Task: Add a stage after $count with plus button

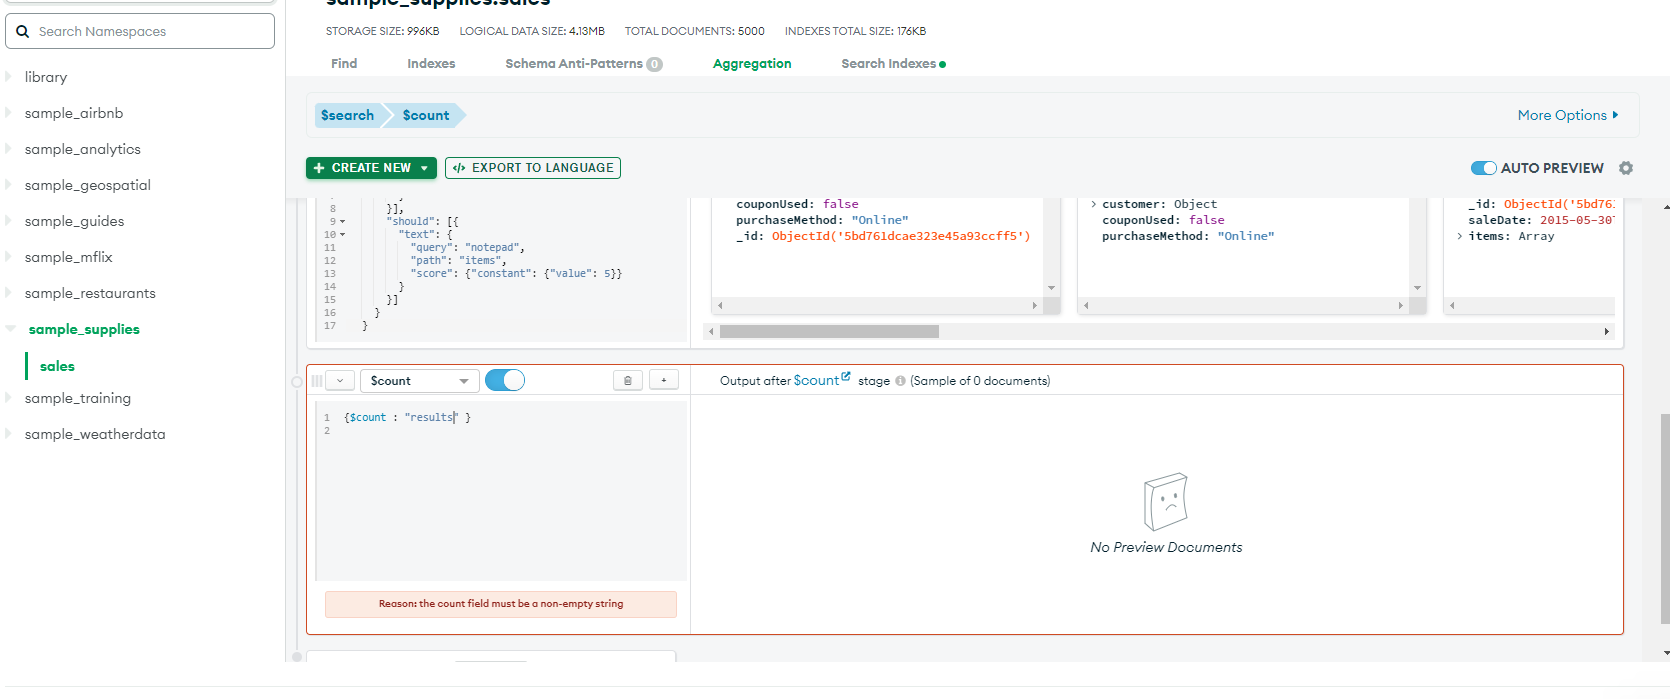Action: (664, 380)
